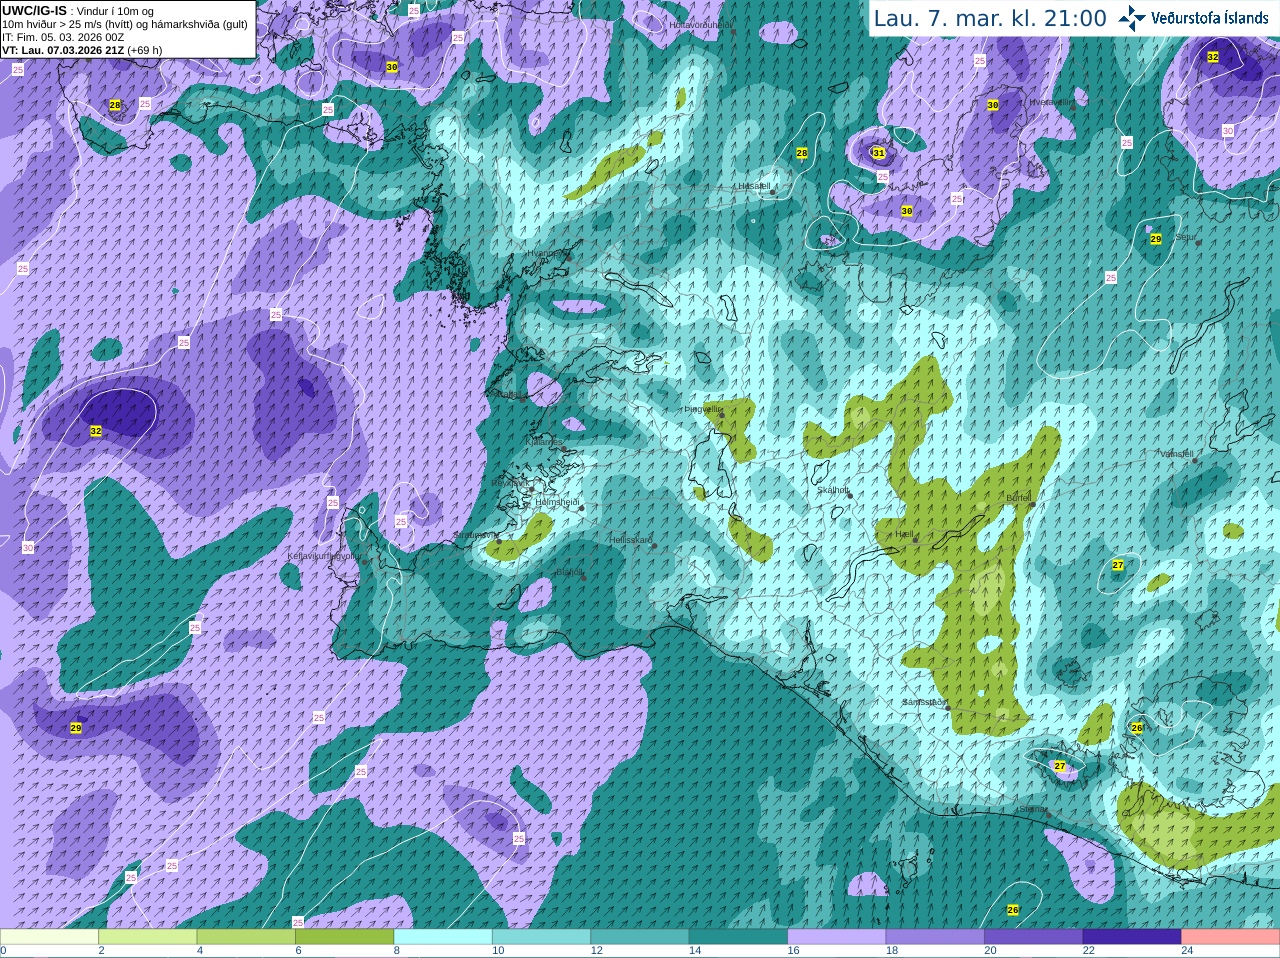The width and height of the screenshot is (1280, 958).
Task: Pick the 6–8 m/s olive legend swatch
Action: (345, 937)
